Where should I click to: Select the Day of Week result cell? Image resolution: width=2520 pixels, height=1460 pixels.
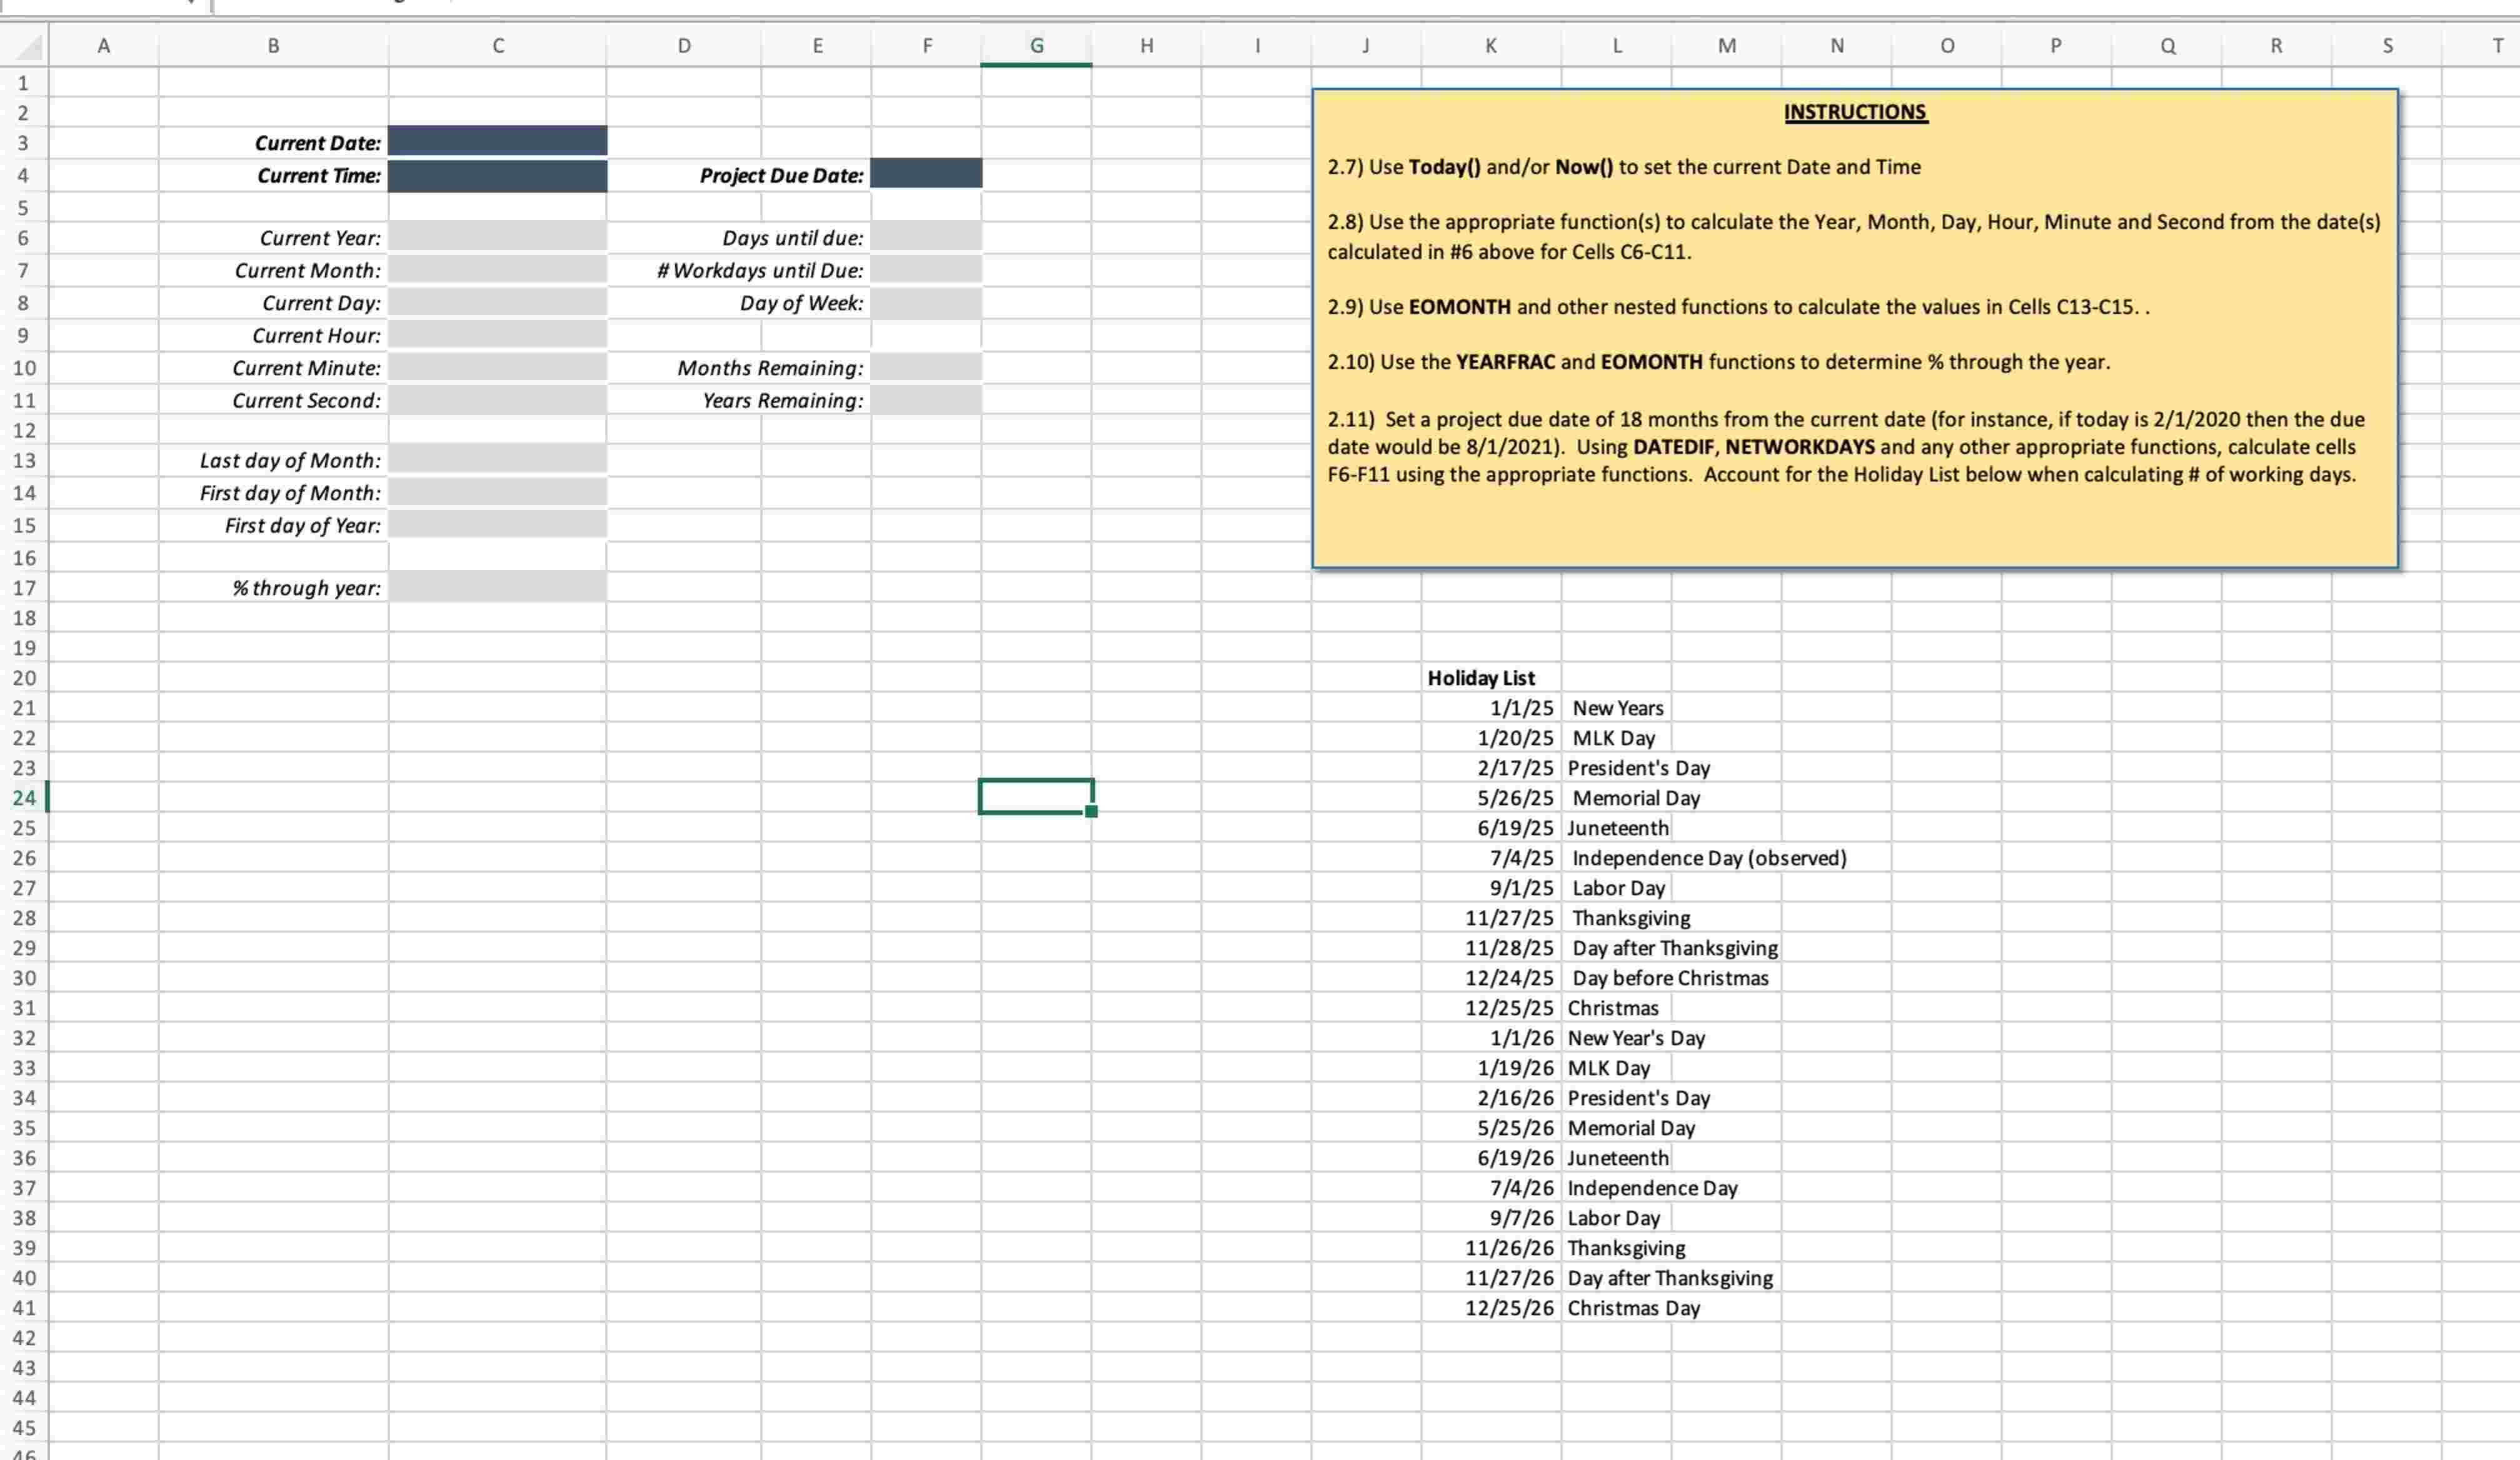(926, 302)
